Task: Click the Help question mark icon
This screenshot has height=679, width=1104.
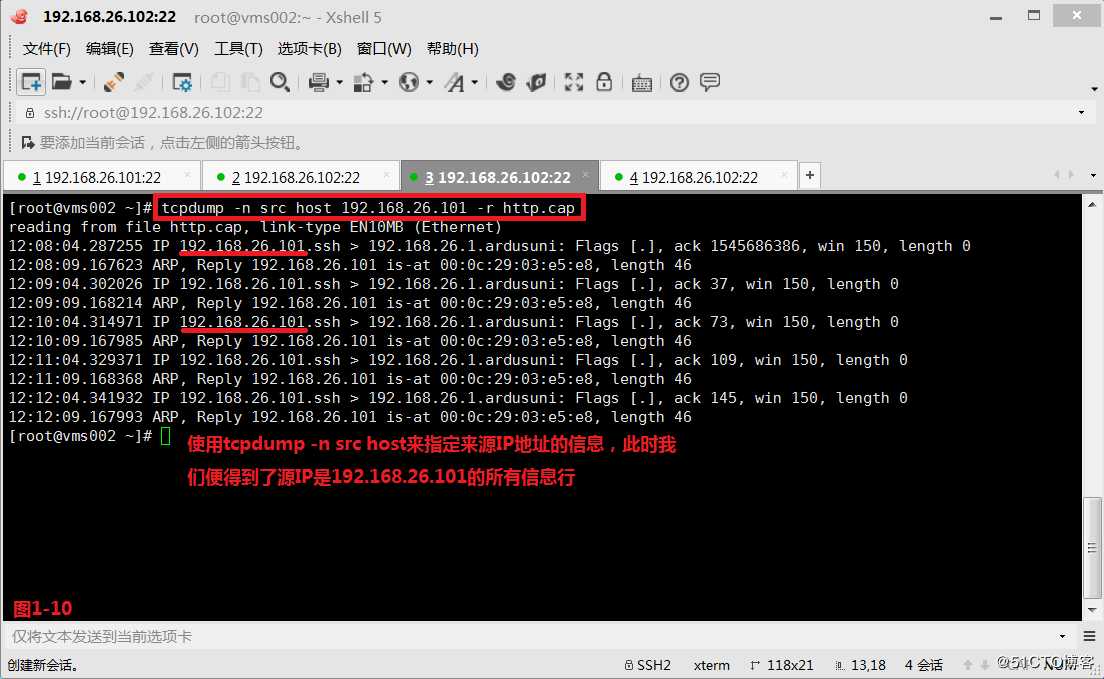Action: [679, 82]
